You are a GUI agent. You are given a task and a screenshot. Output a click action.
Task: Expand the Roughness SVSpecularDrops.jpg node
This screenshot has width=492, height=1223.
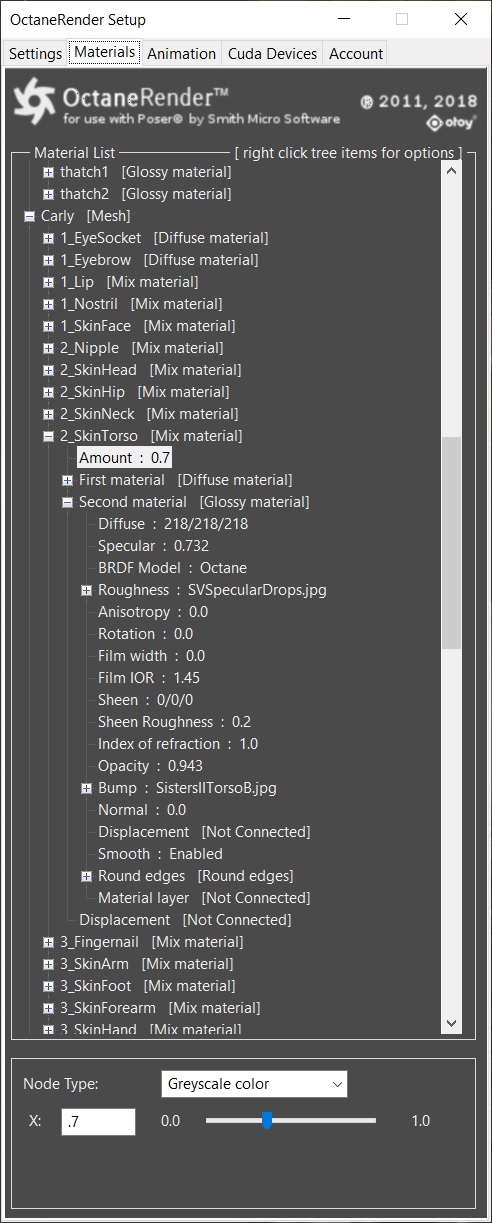[87, 590]
